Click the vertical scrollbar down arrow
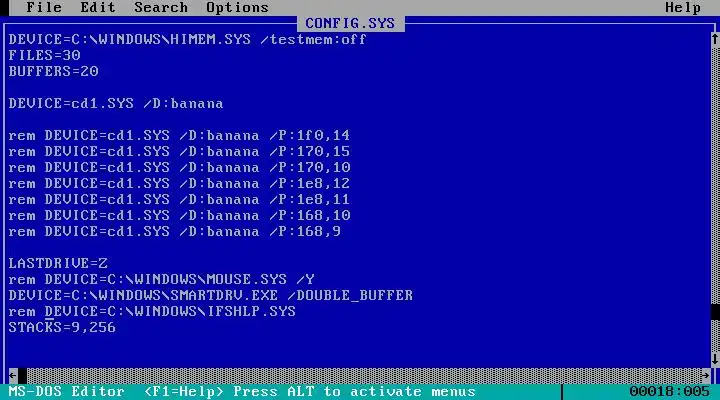 coord(715,359)
